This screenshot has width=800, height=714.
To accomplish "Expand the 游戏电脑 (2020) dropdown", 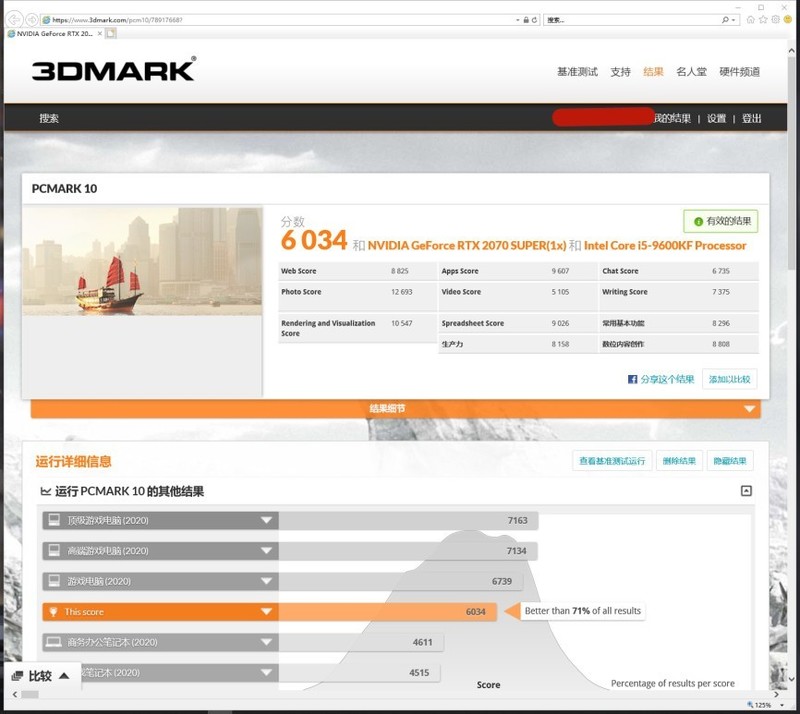I will tap(266, 581).
